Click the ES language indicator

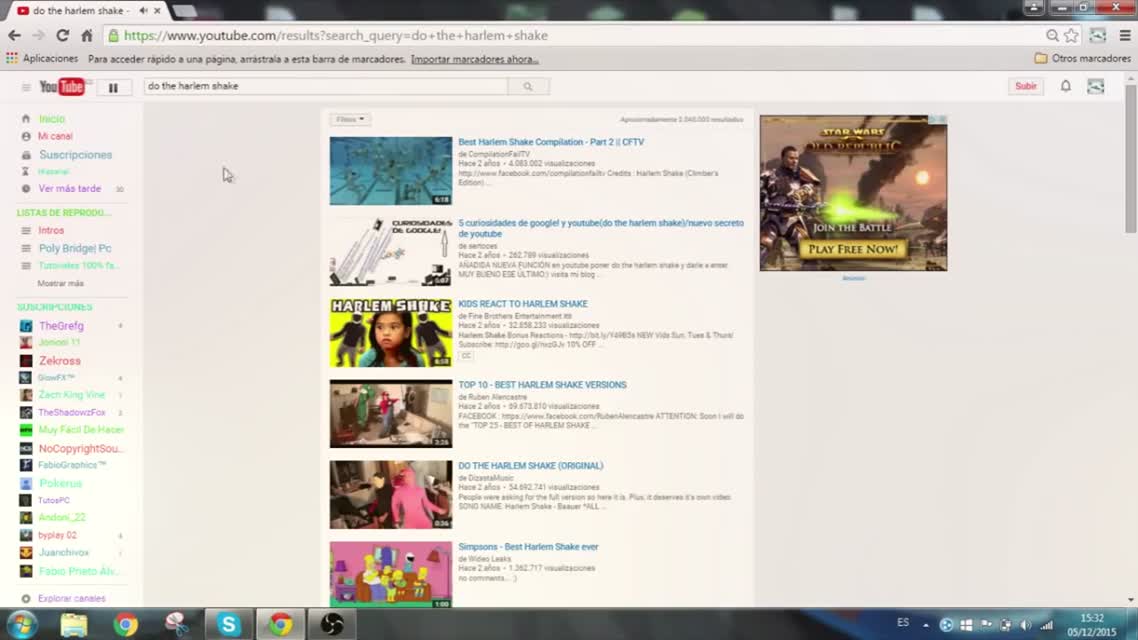903,623
